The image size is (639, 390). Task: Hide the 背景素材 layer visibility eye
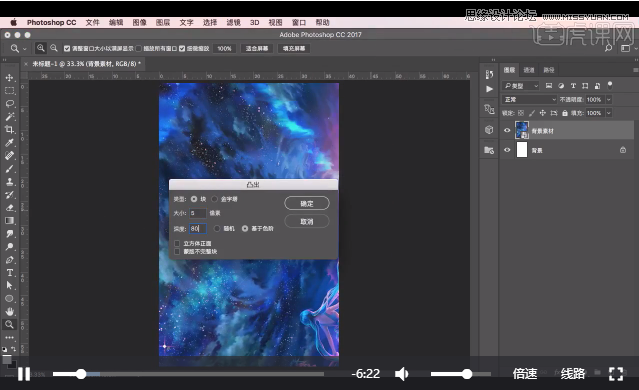(507, 131)
